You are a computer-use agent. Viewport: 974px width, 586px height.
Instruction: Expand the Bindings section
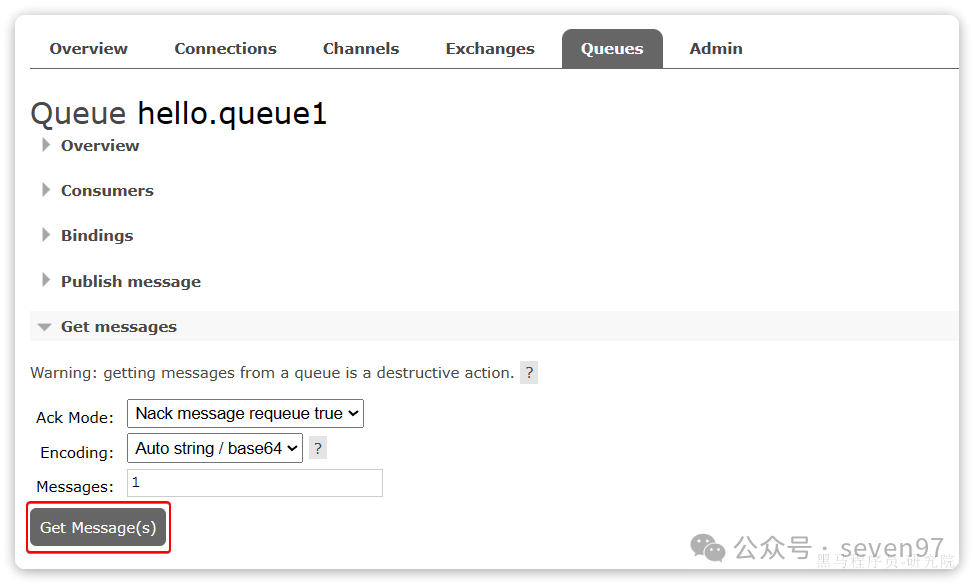tap(97, 236)
